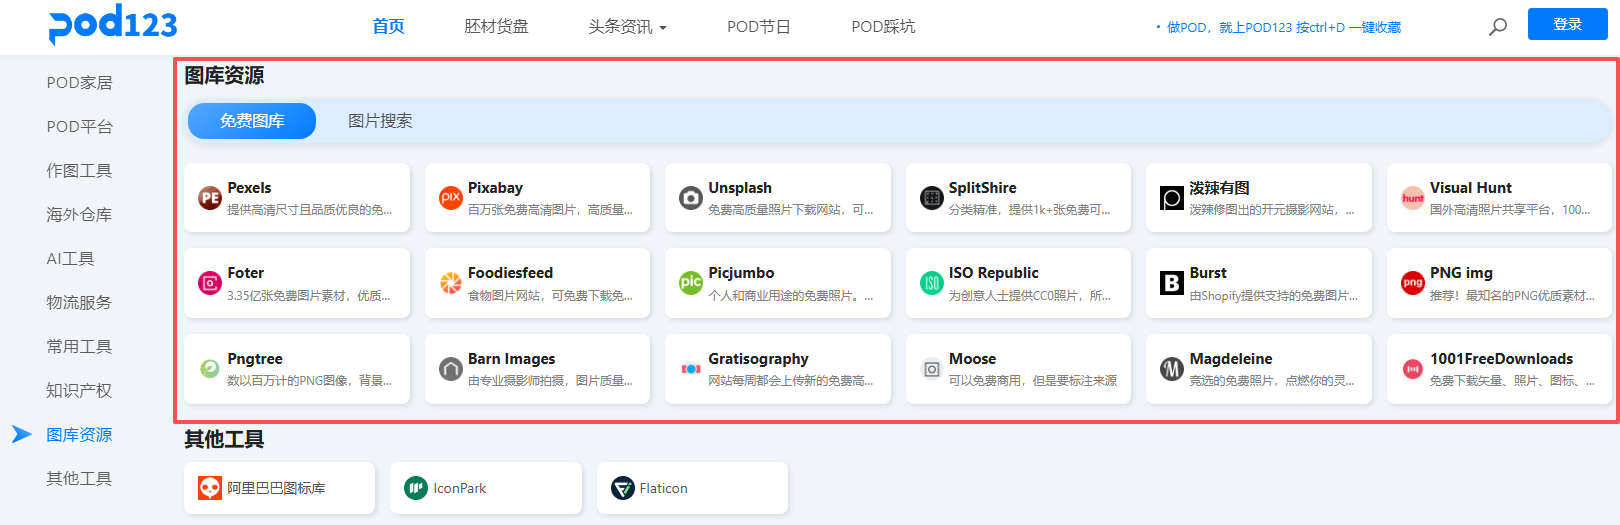Select the 免费图库 tab

pos(252,121)
